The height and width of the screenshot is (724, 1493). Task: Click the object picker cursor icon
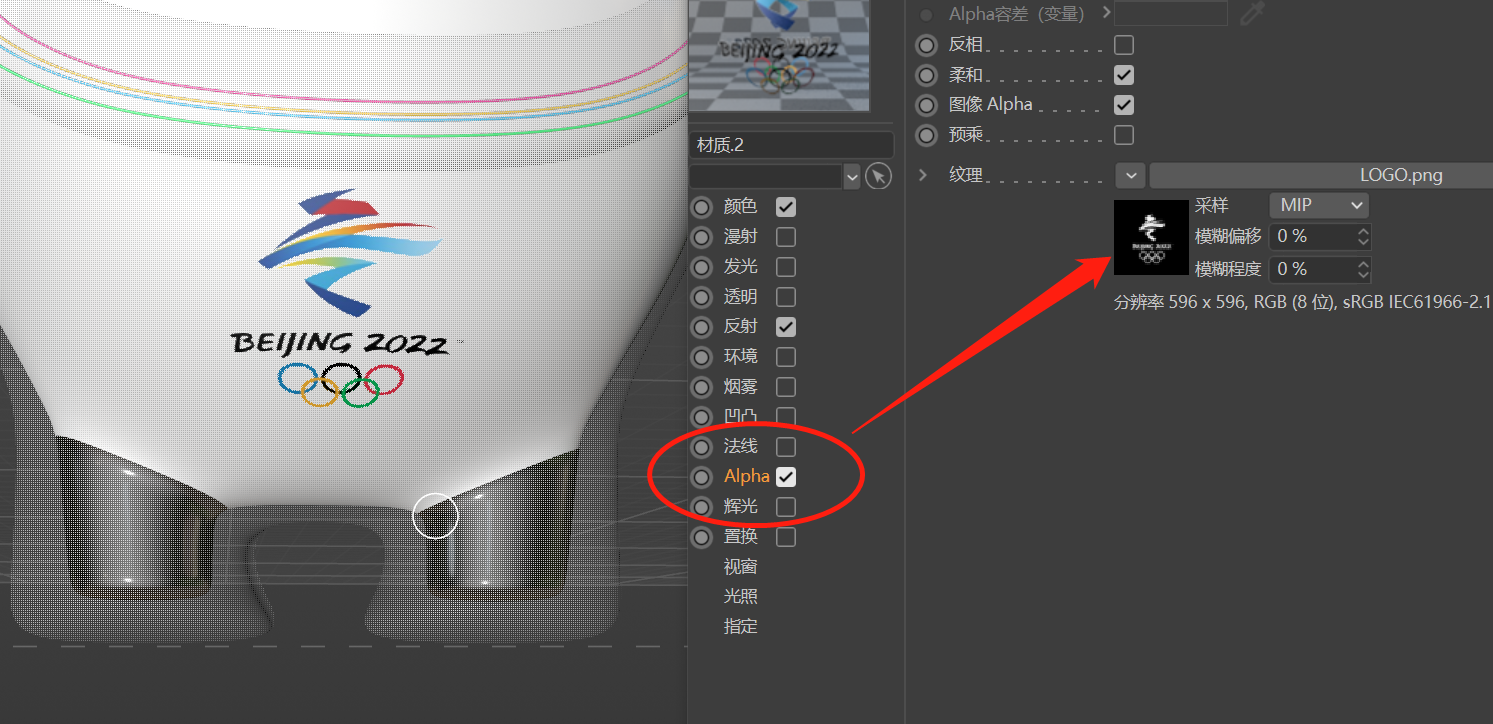[x=878, y=176]
